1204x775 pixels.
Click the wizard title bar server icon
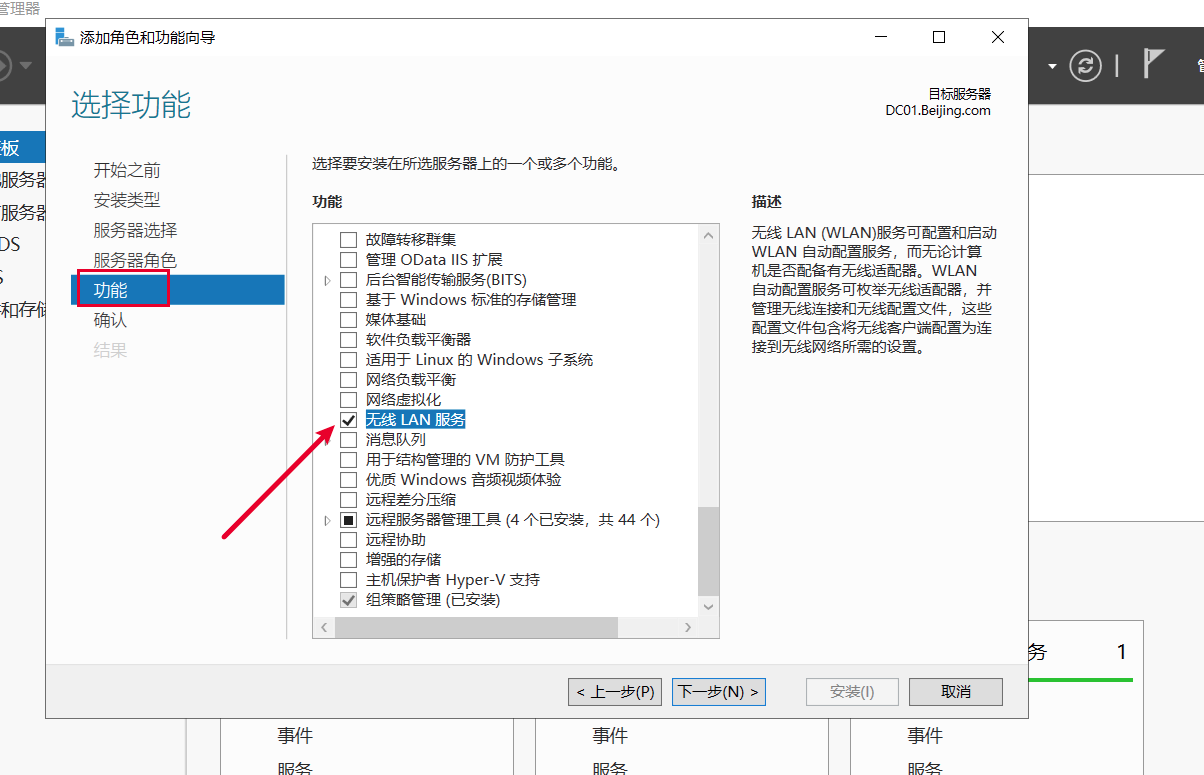click(64, 38)
